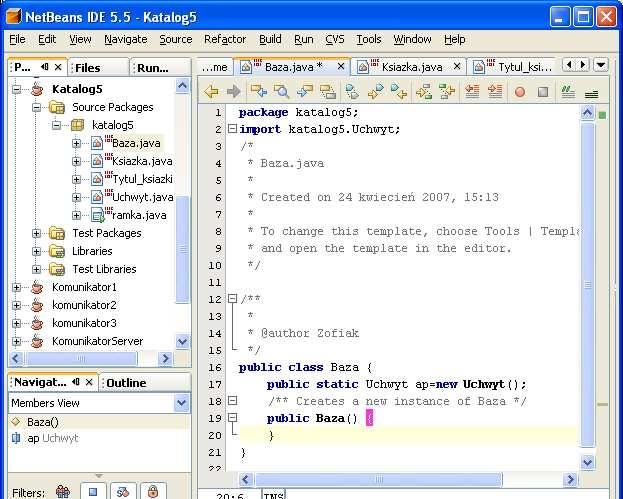Minimize the Projects panel with pin icon
Image resolution: width=623 pixels, height=499 pixels.
(44, 67)
